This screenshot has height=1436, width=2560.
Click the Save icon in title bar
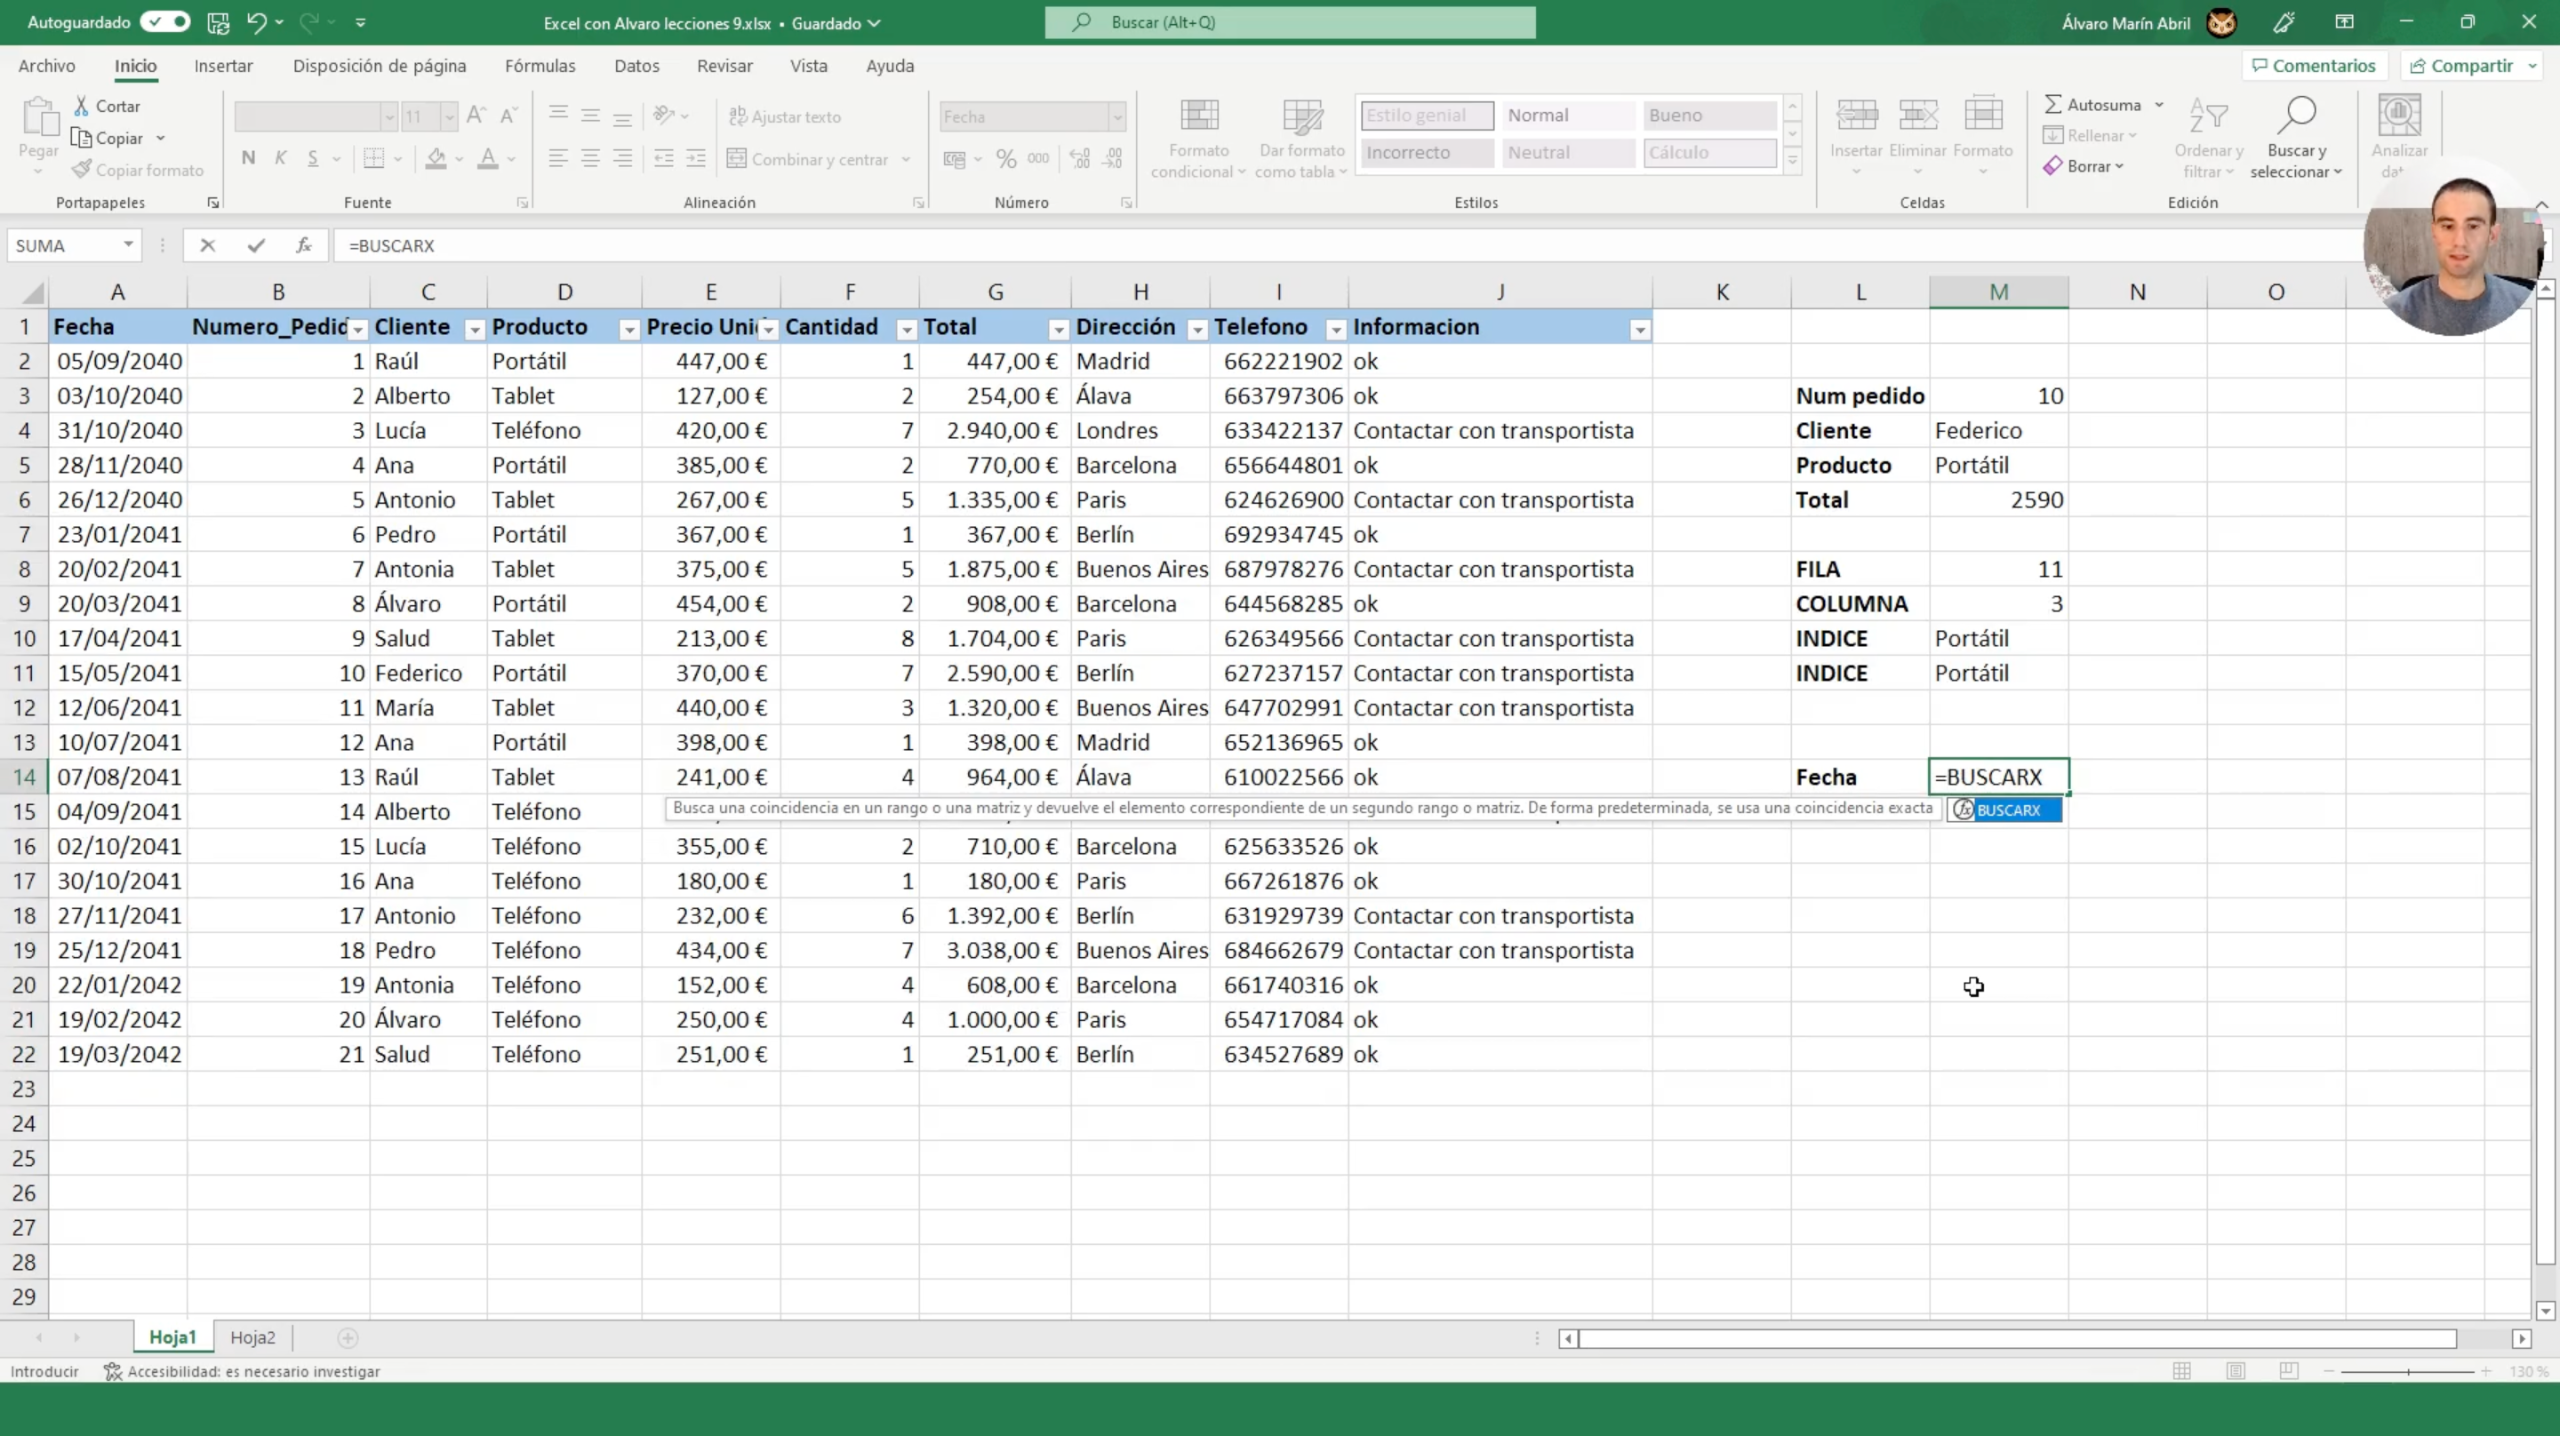click(x=217, y=22)
